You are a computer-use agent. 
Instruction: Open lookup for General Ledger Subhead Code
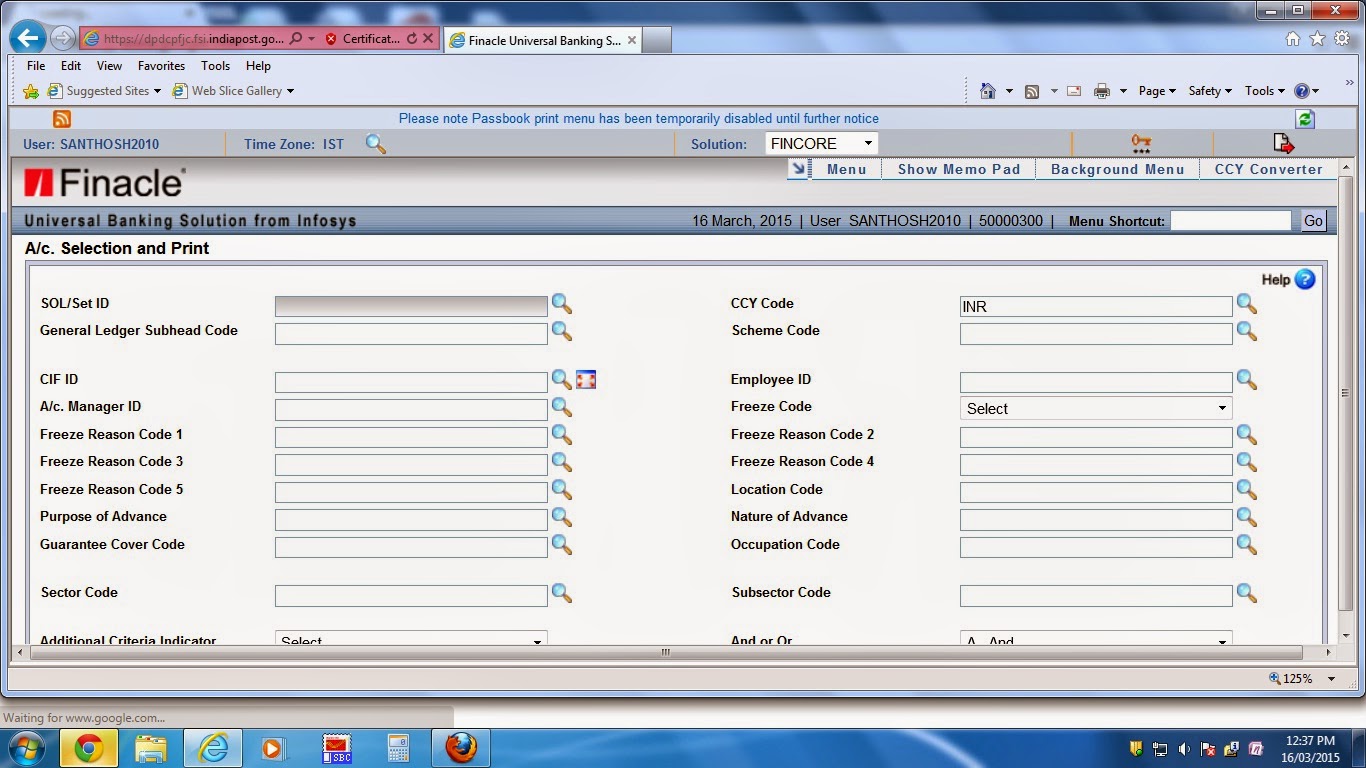click(x=562, y=331)
